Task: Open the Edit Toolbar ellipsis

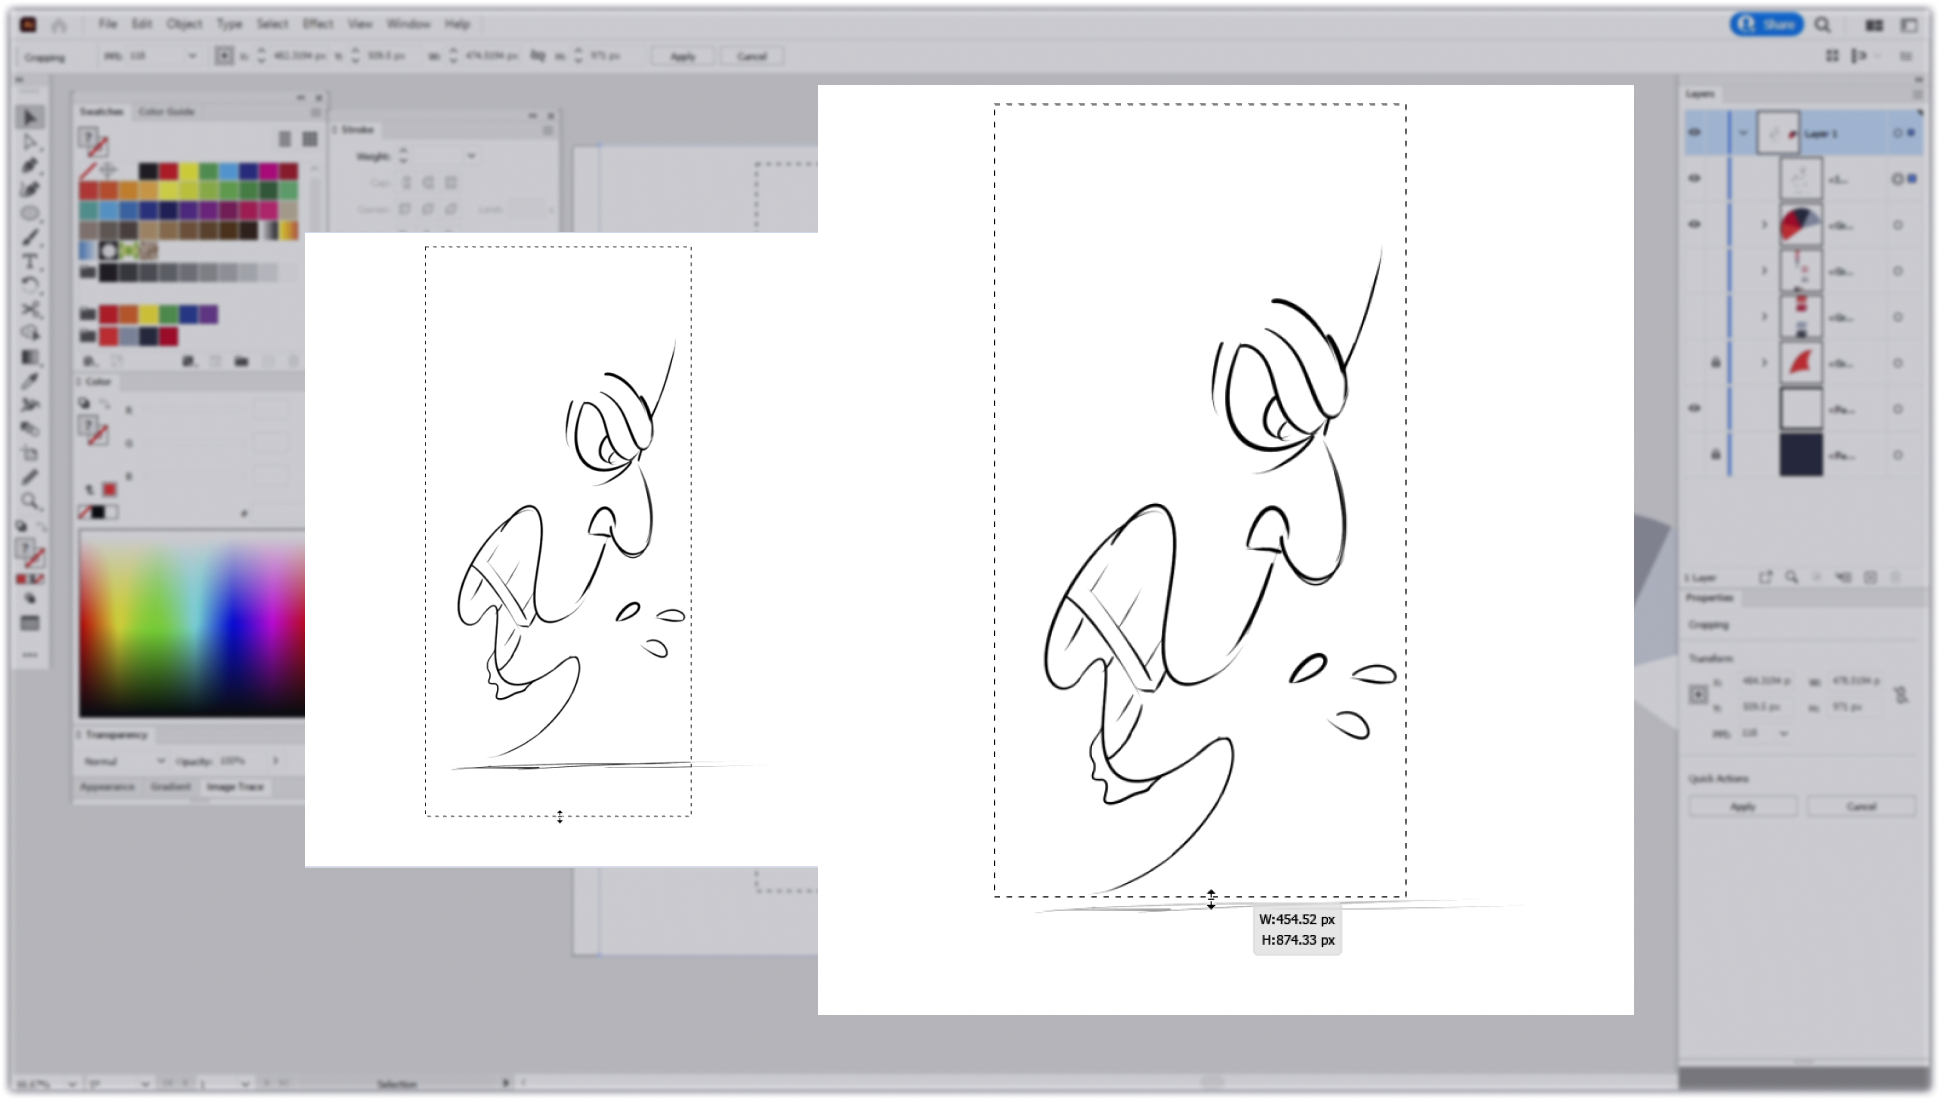Action: (x=30, y=656)
